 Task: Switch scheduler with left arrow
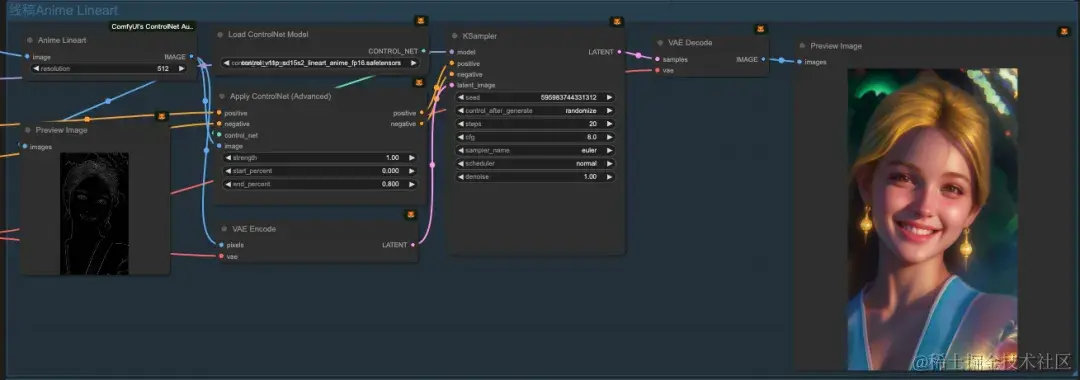[461, 164]
